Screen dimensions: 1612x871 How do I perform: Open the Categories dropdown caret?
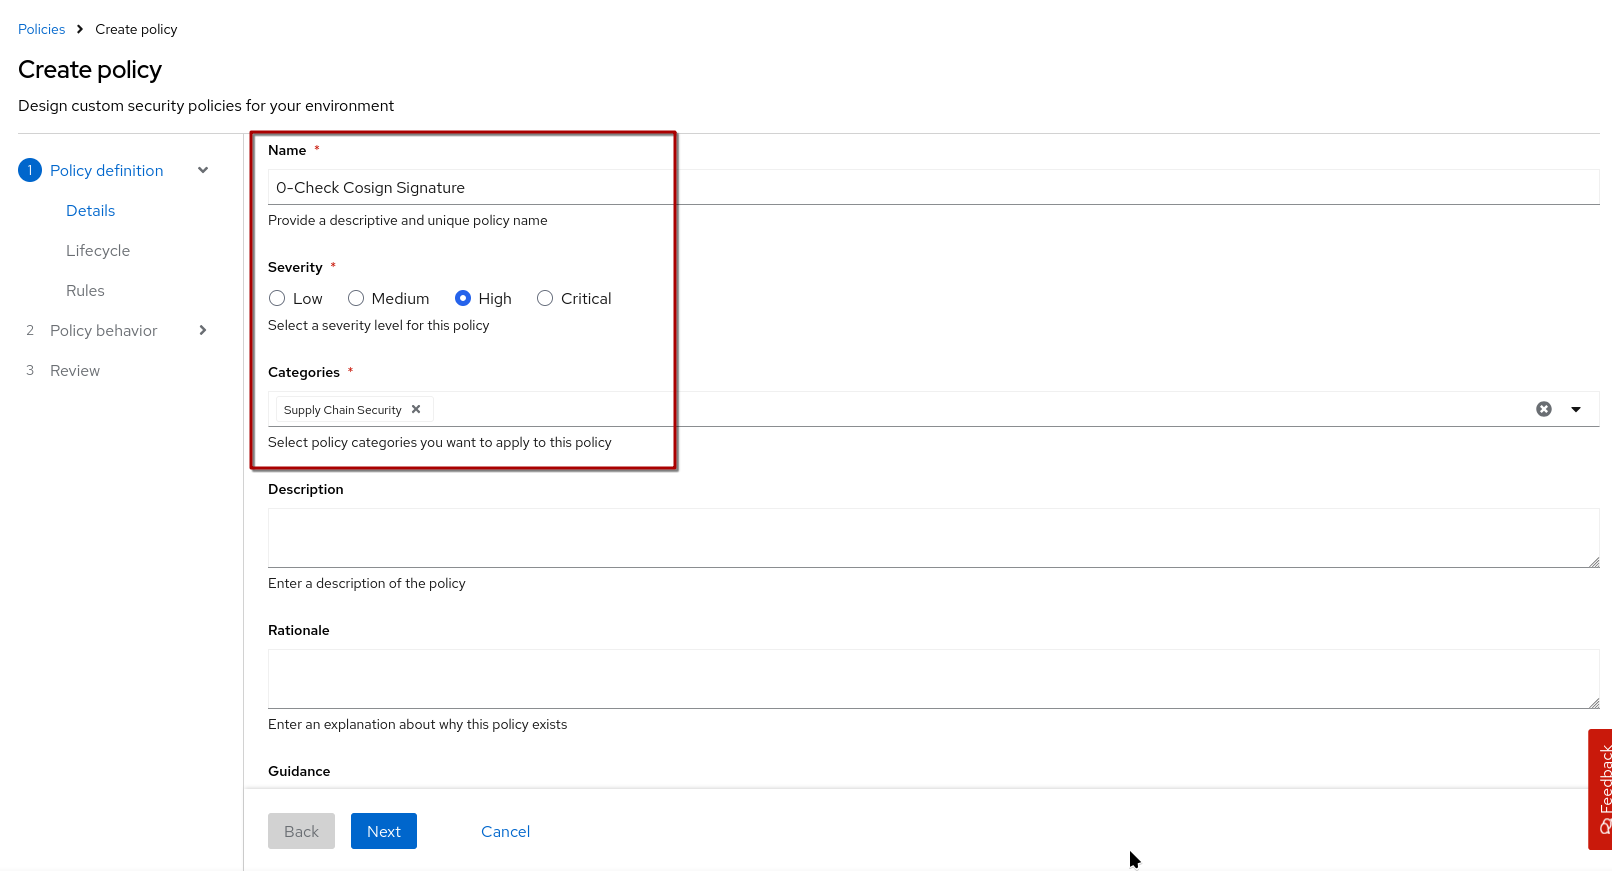tap(1576, 409)
